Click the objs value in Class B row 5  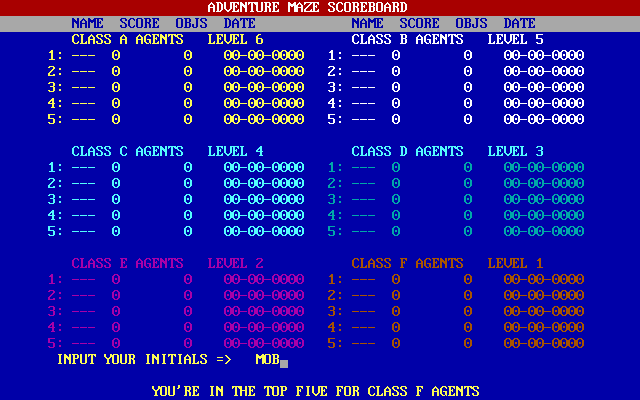468,120
